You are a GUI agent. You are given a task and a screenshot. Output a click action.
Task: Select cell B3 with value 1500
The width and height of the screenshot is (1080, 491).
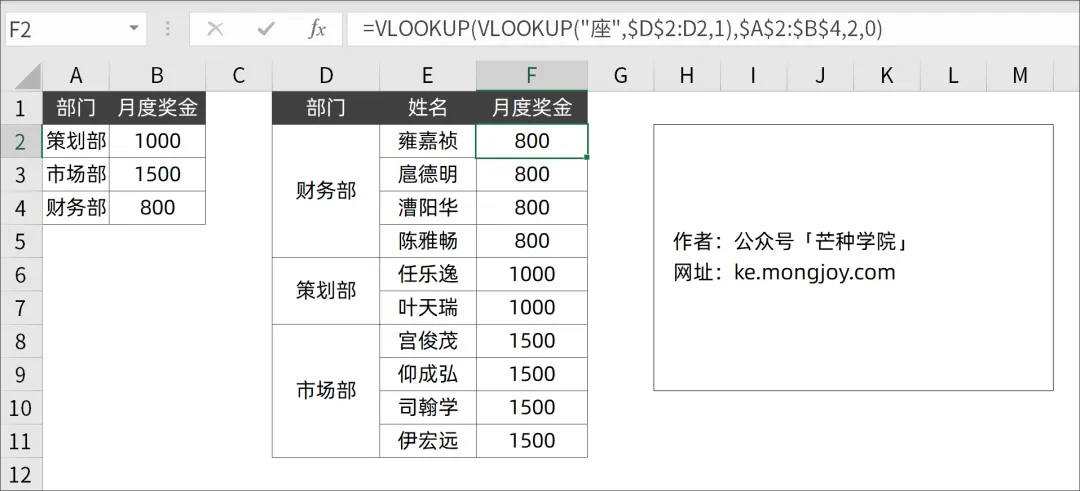click(x=157, y=174)
